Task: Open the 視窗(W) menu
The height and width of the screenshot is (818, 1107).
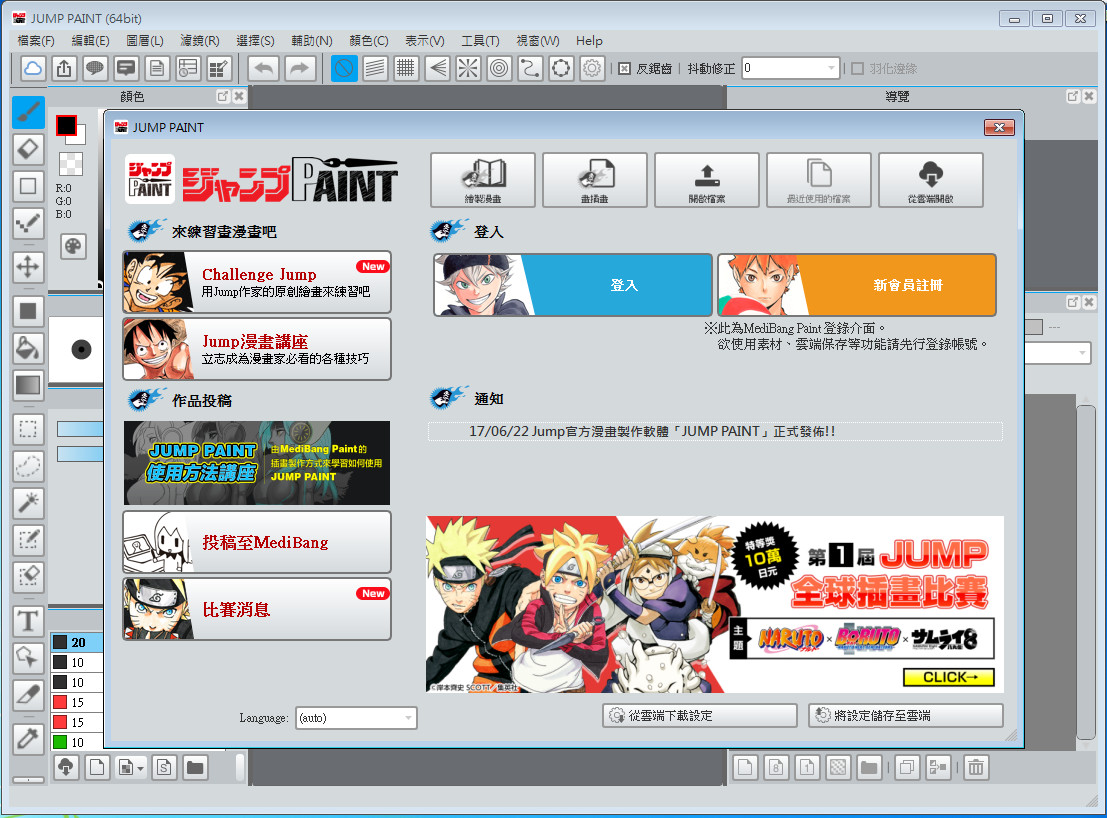Action: coord(538,40)
